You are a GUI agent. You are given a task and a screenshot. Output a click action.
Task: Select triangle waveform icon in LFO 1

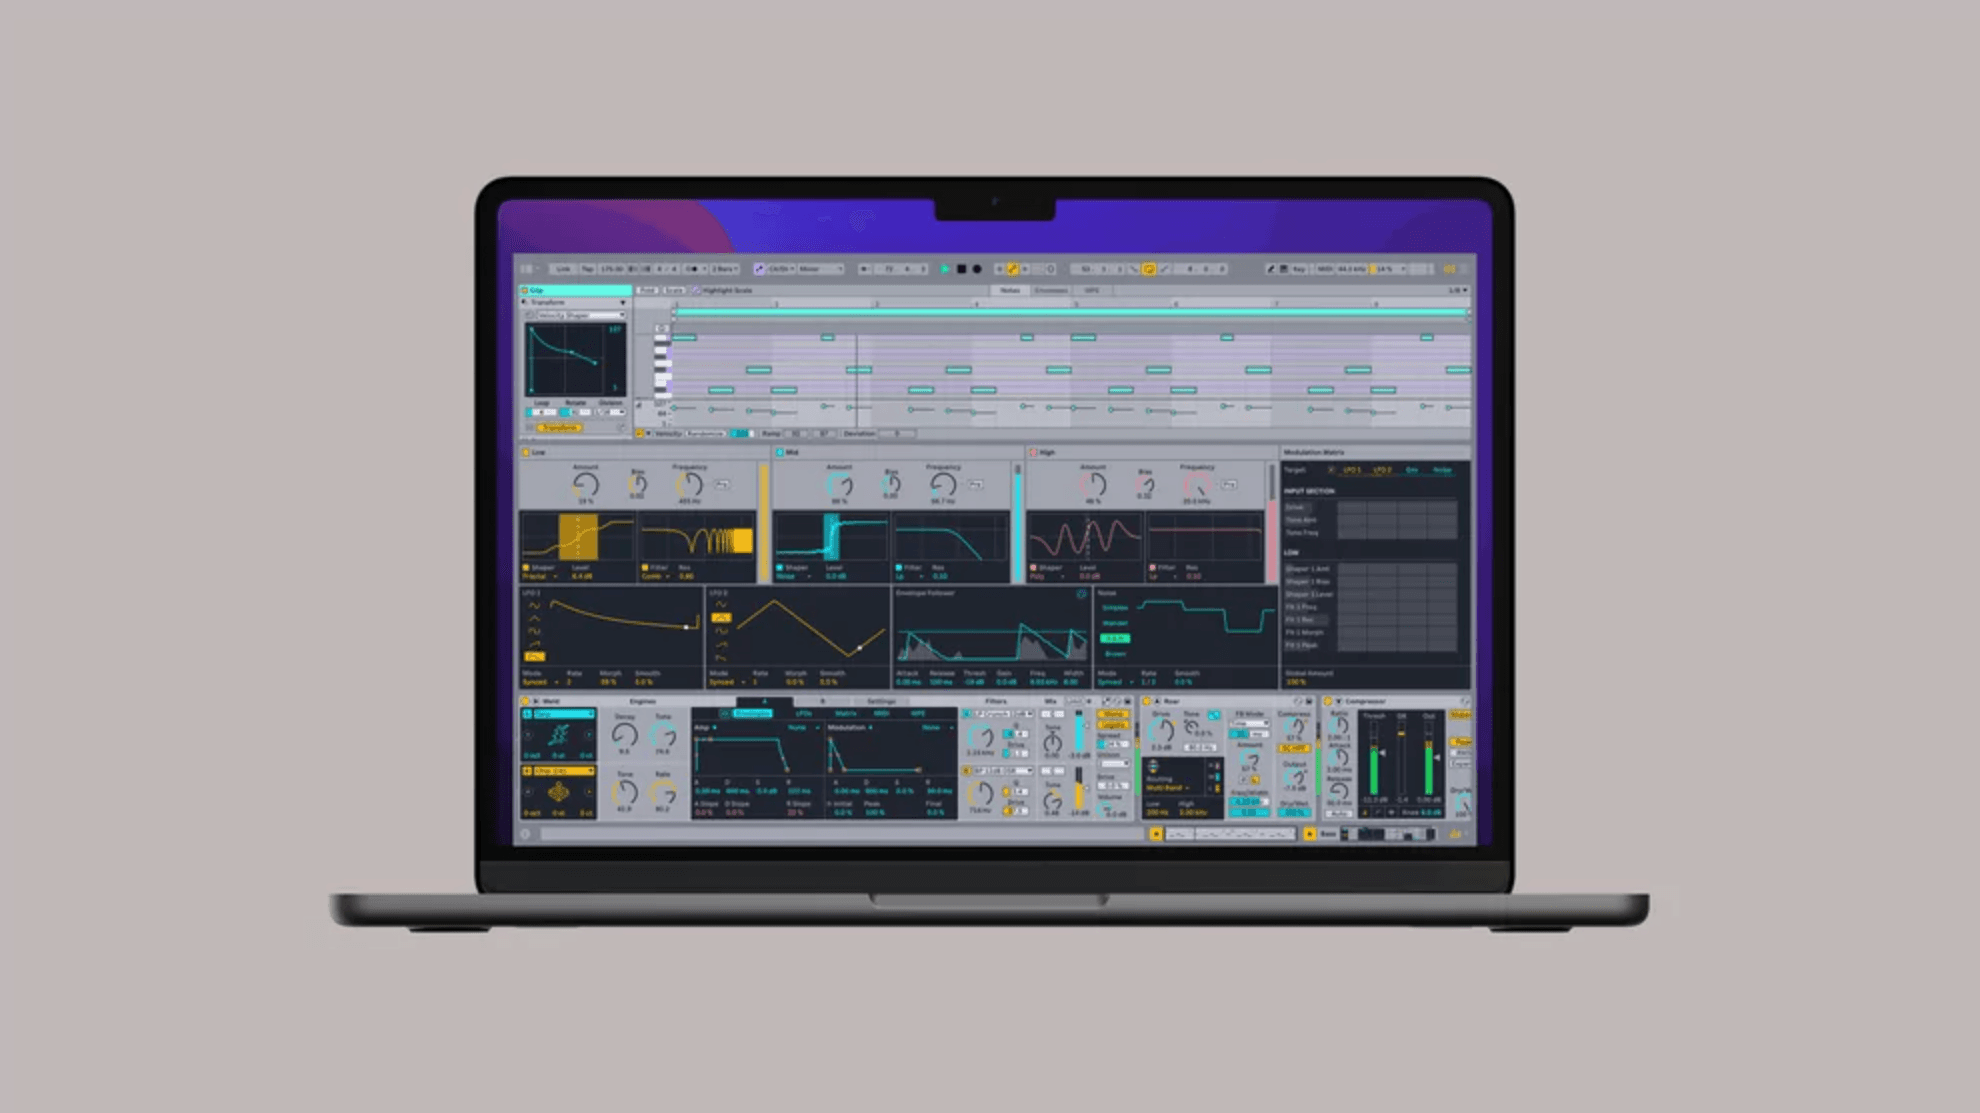point(535,619)
